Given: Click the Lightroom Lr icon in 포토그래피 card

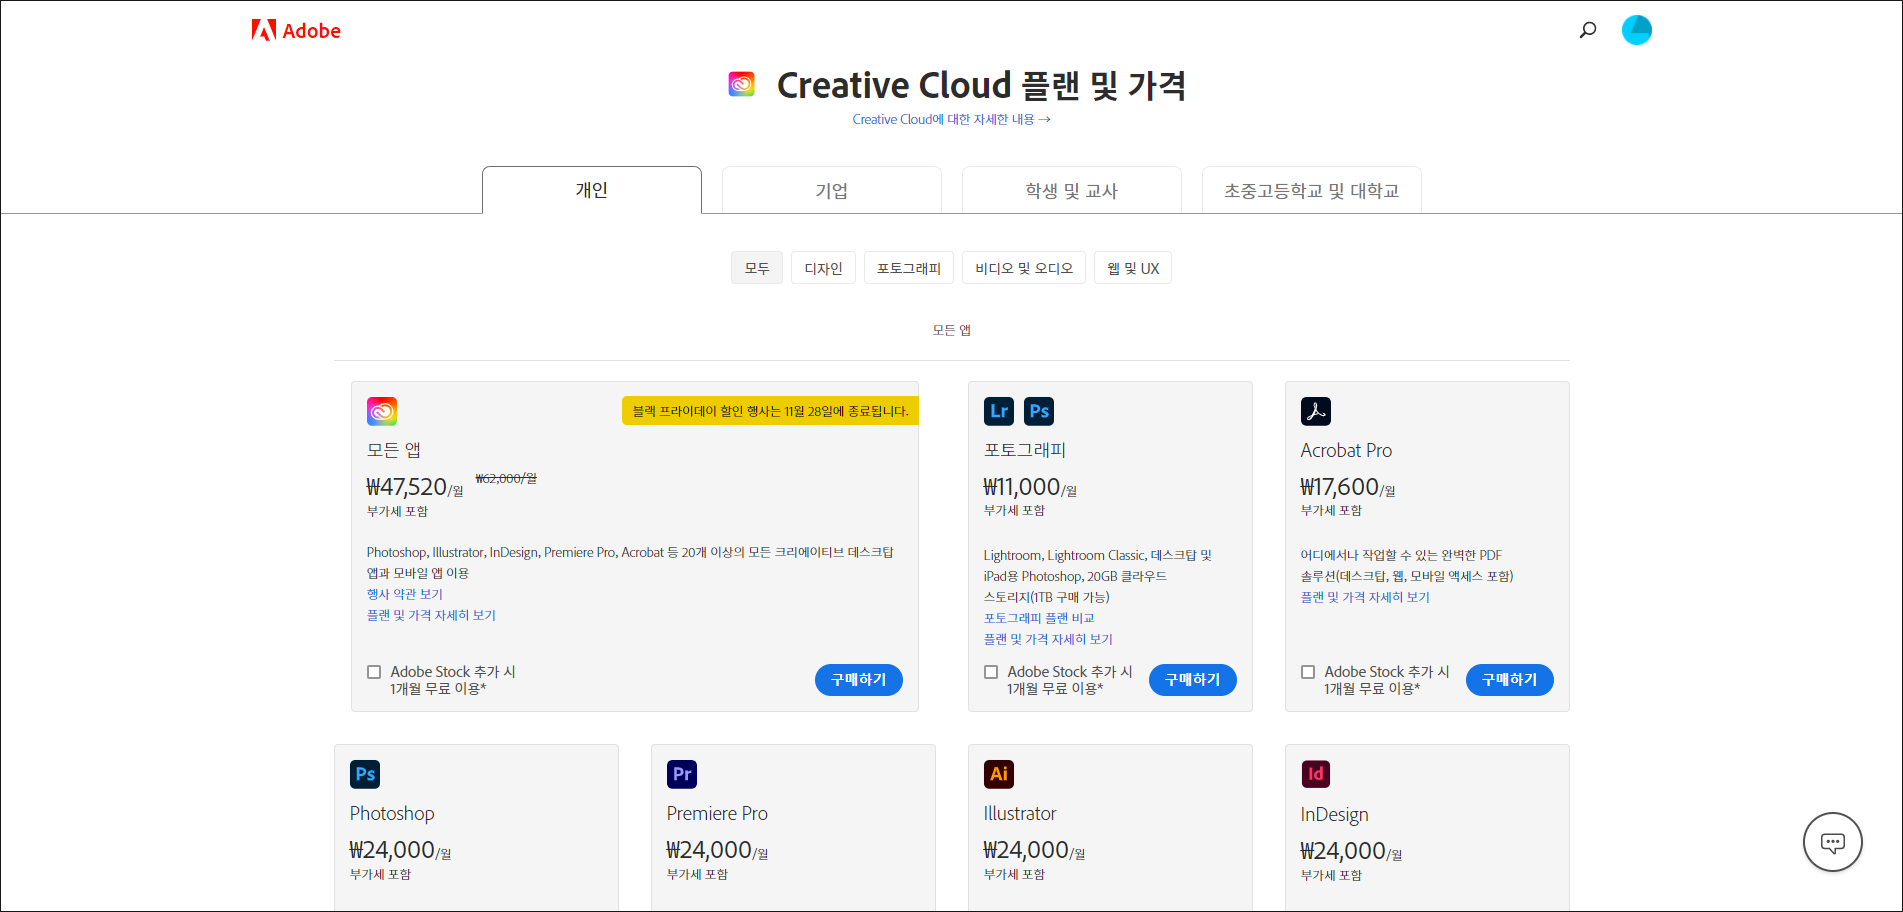Looking at the screenshot, I should coord(999,411).
